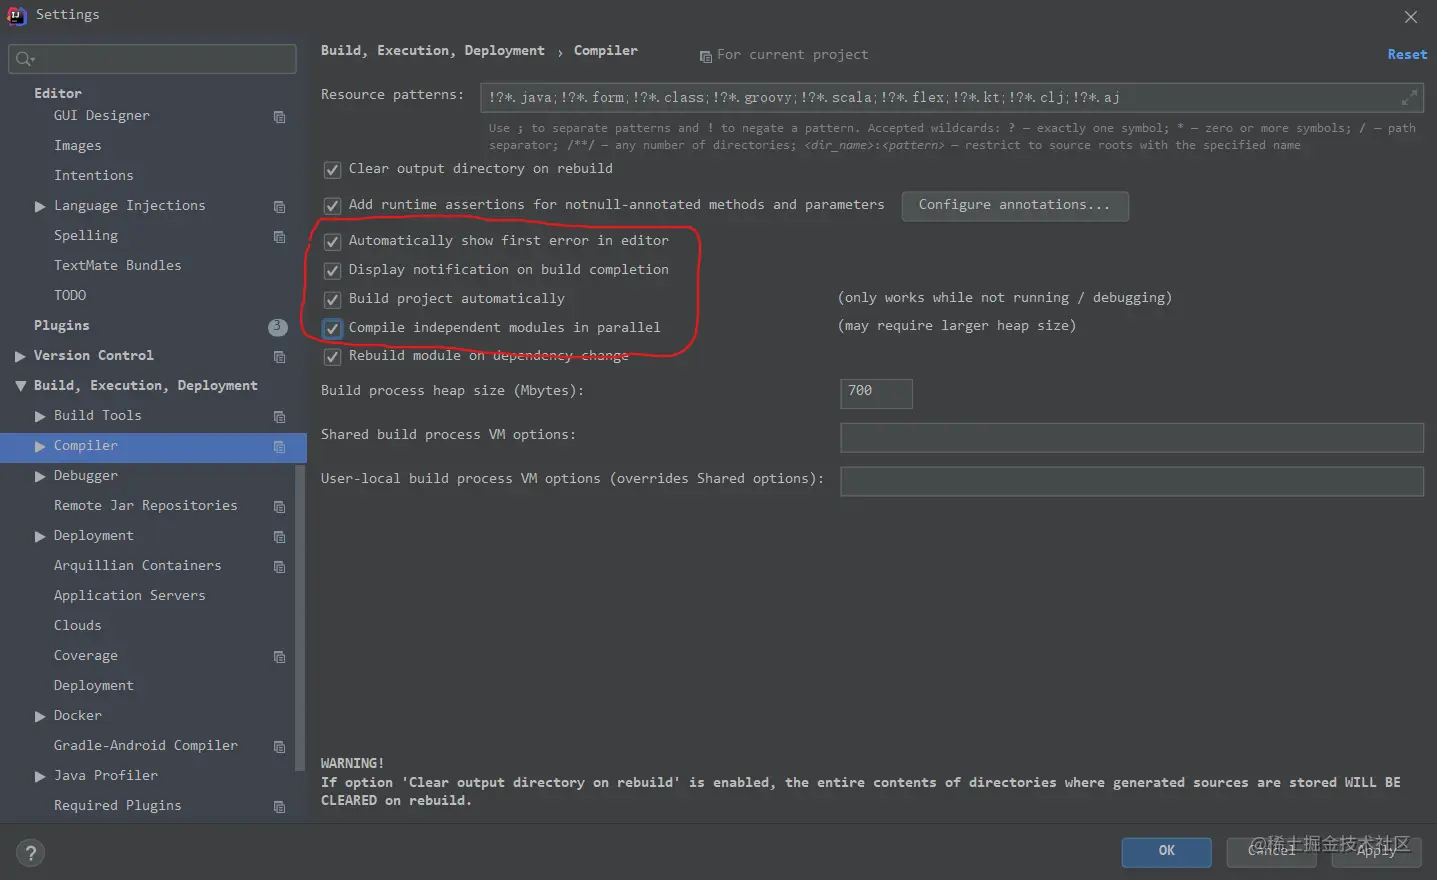Click project-level icon beside Deployment expandable row
Viewport: 1437px width, 880px height.
pyautogui.click(x=279, y=537)
